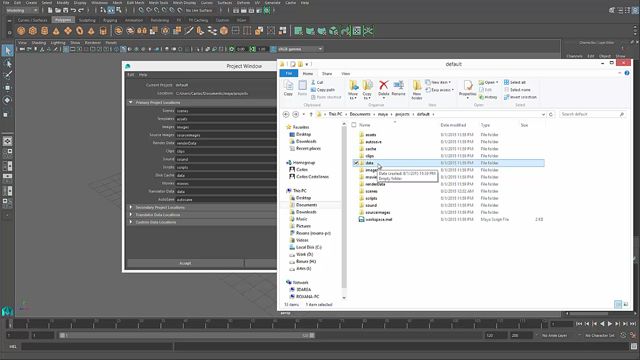Click the Rename icon in Explorer ribbon
640x360 pixels.
pyautogui.click(x=398, y=85)
